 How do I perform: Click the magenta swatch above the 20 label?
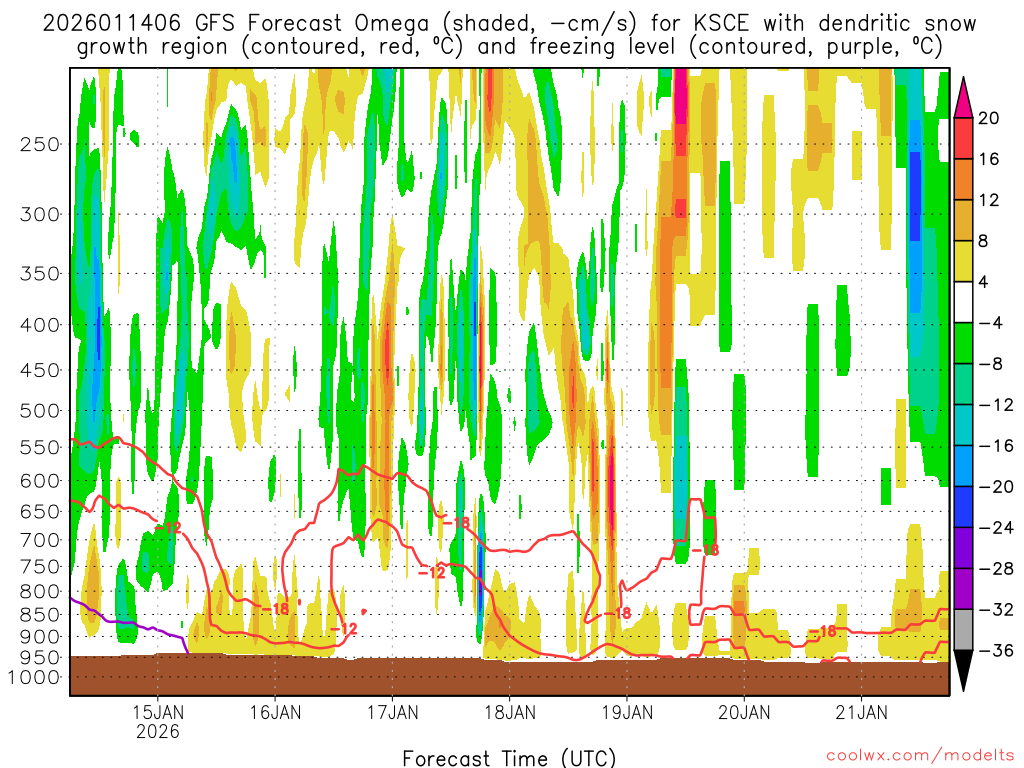click(963, 98)
